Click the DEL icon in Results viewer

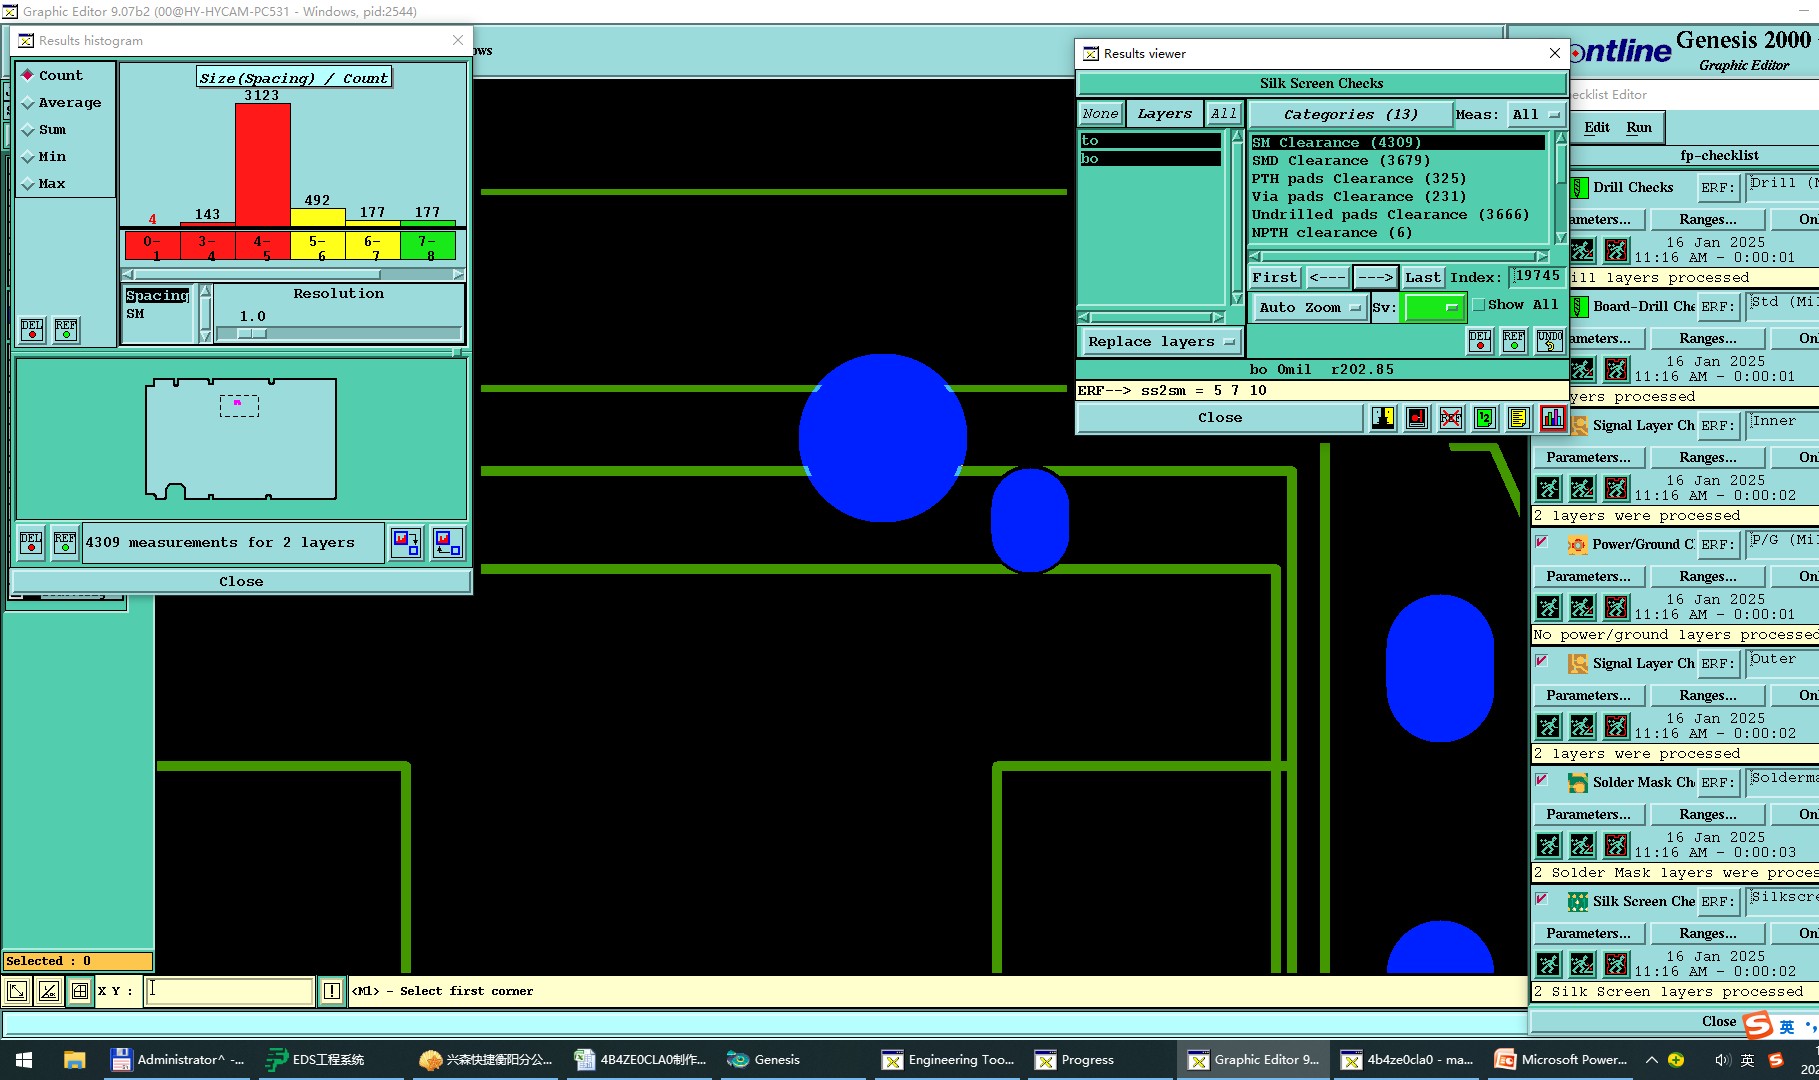click(1479, 341)
